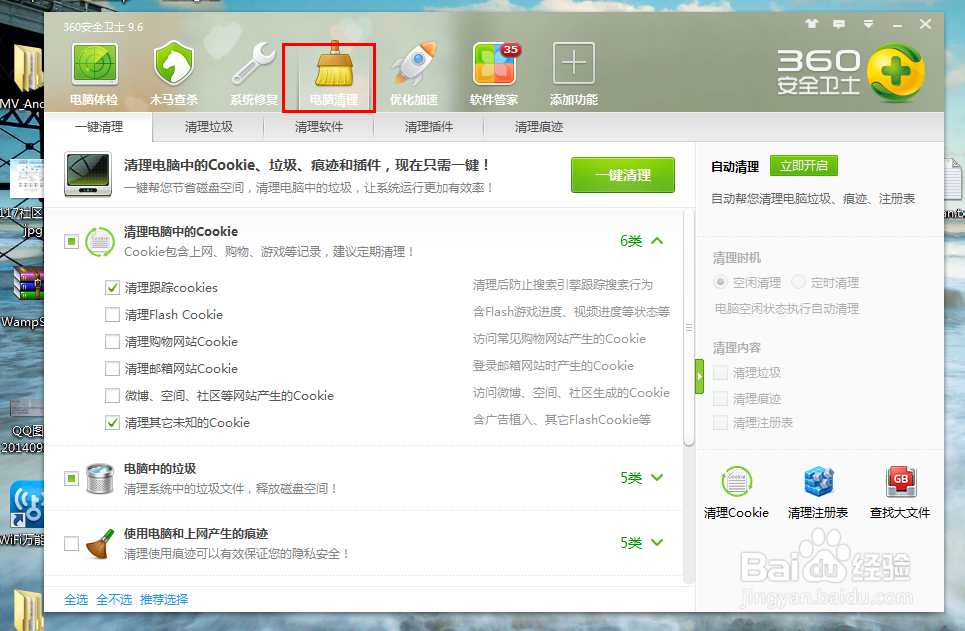Open the main menu triangle in title bar
The height and width of the screenshot is (631, 965).
[x=868, y=24]
